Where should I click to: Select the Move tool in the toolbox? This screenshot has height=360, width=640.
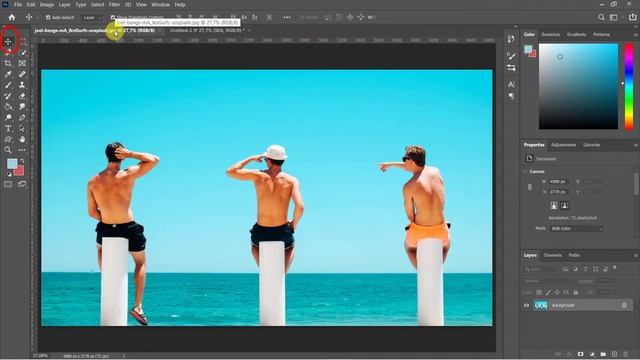click(8, 42)
